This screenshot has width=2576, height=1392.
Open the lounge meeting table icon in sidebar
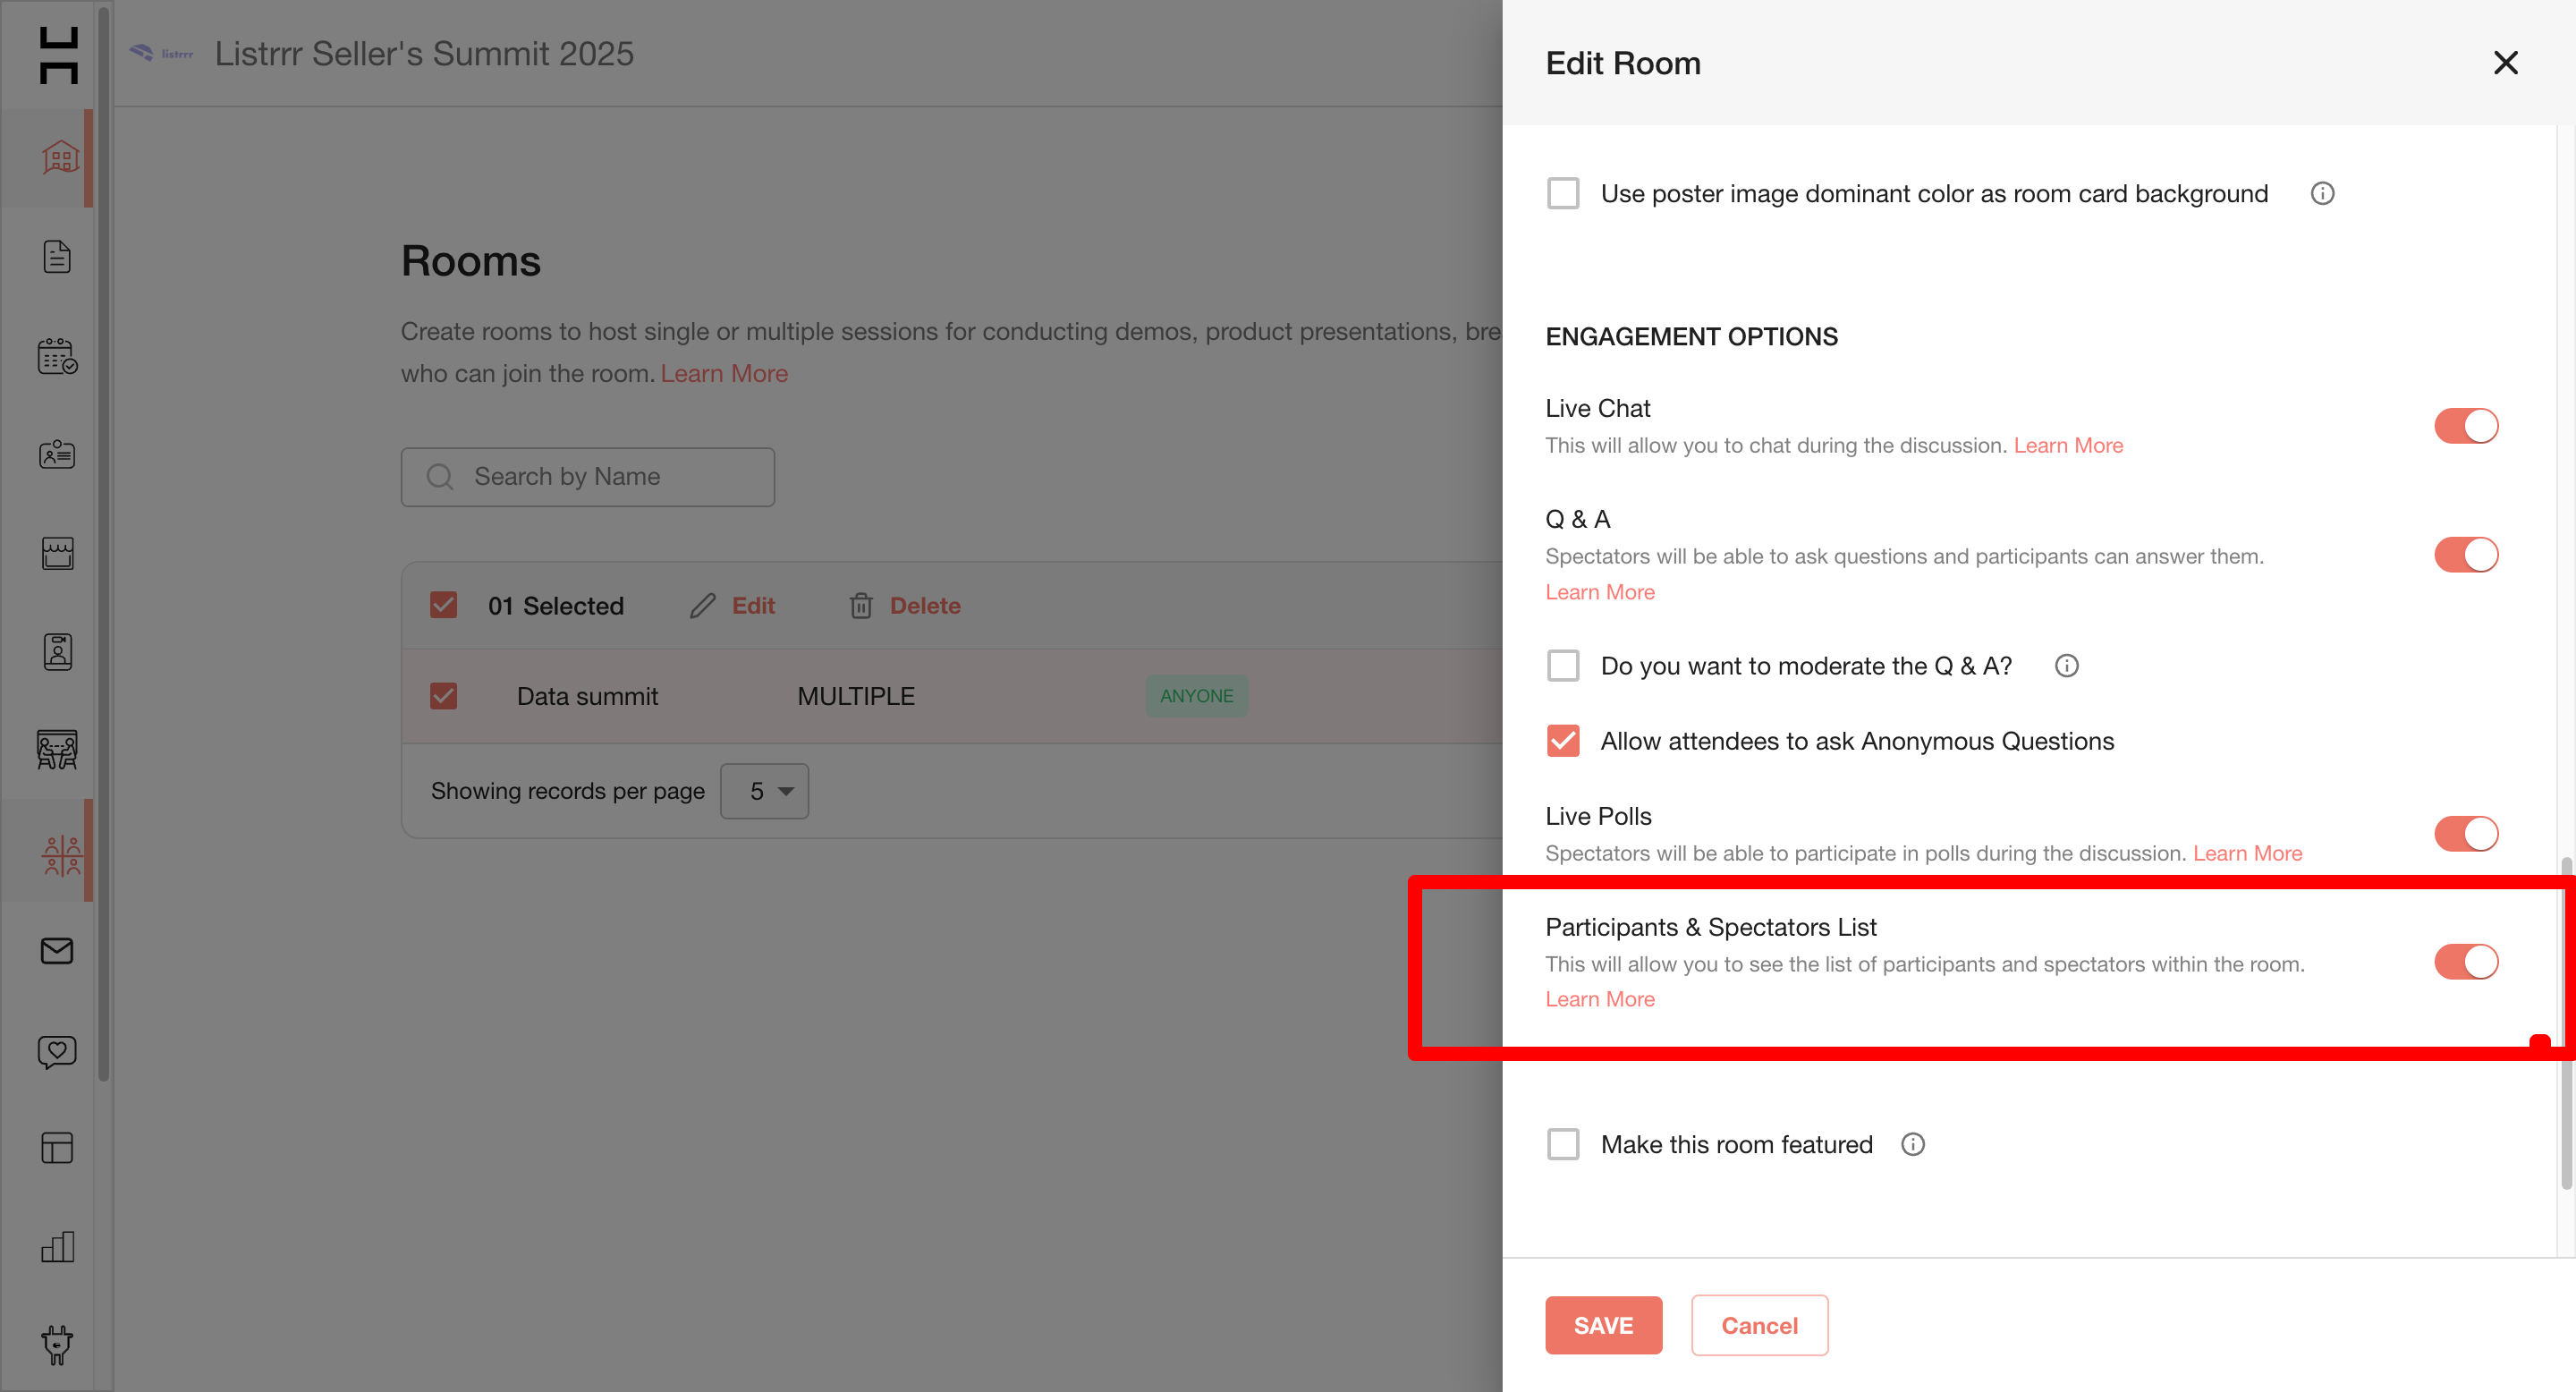click(57, 750)
